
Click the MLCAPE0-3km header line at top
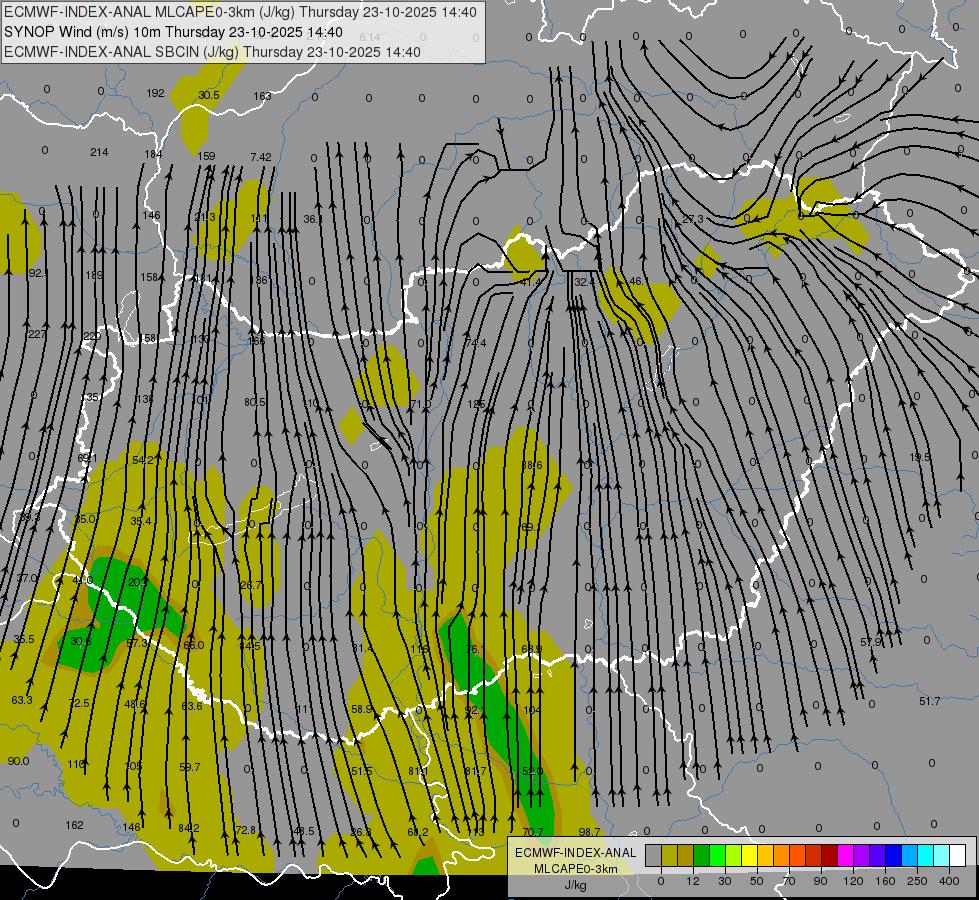[x=240, y=12]
